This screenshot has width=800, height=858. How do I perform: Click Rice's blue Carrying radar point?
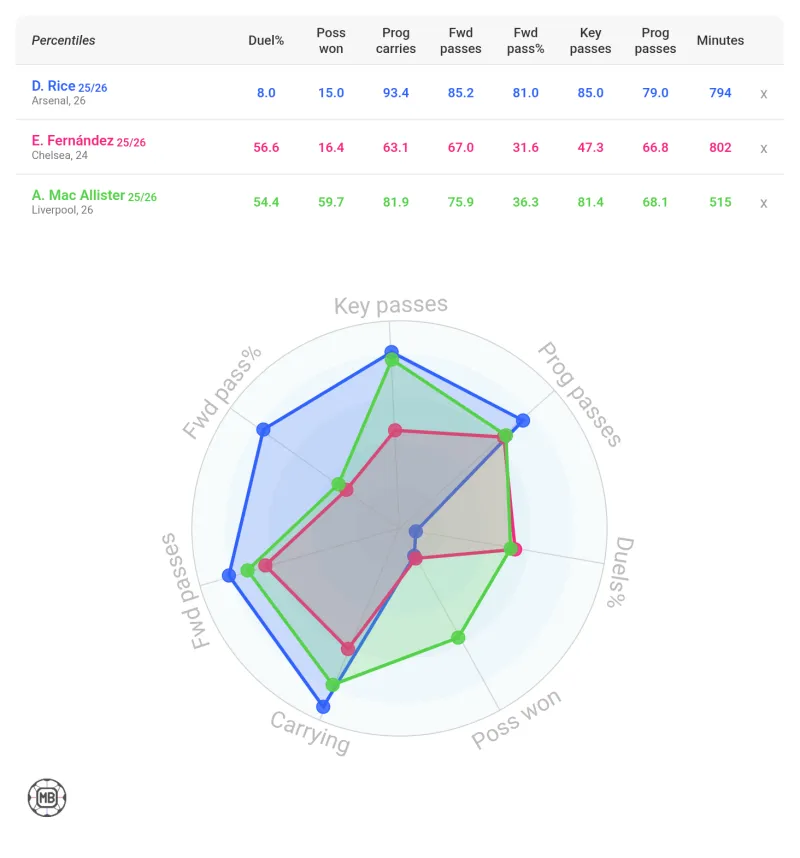(322, 706)
